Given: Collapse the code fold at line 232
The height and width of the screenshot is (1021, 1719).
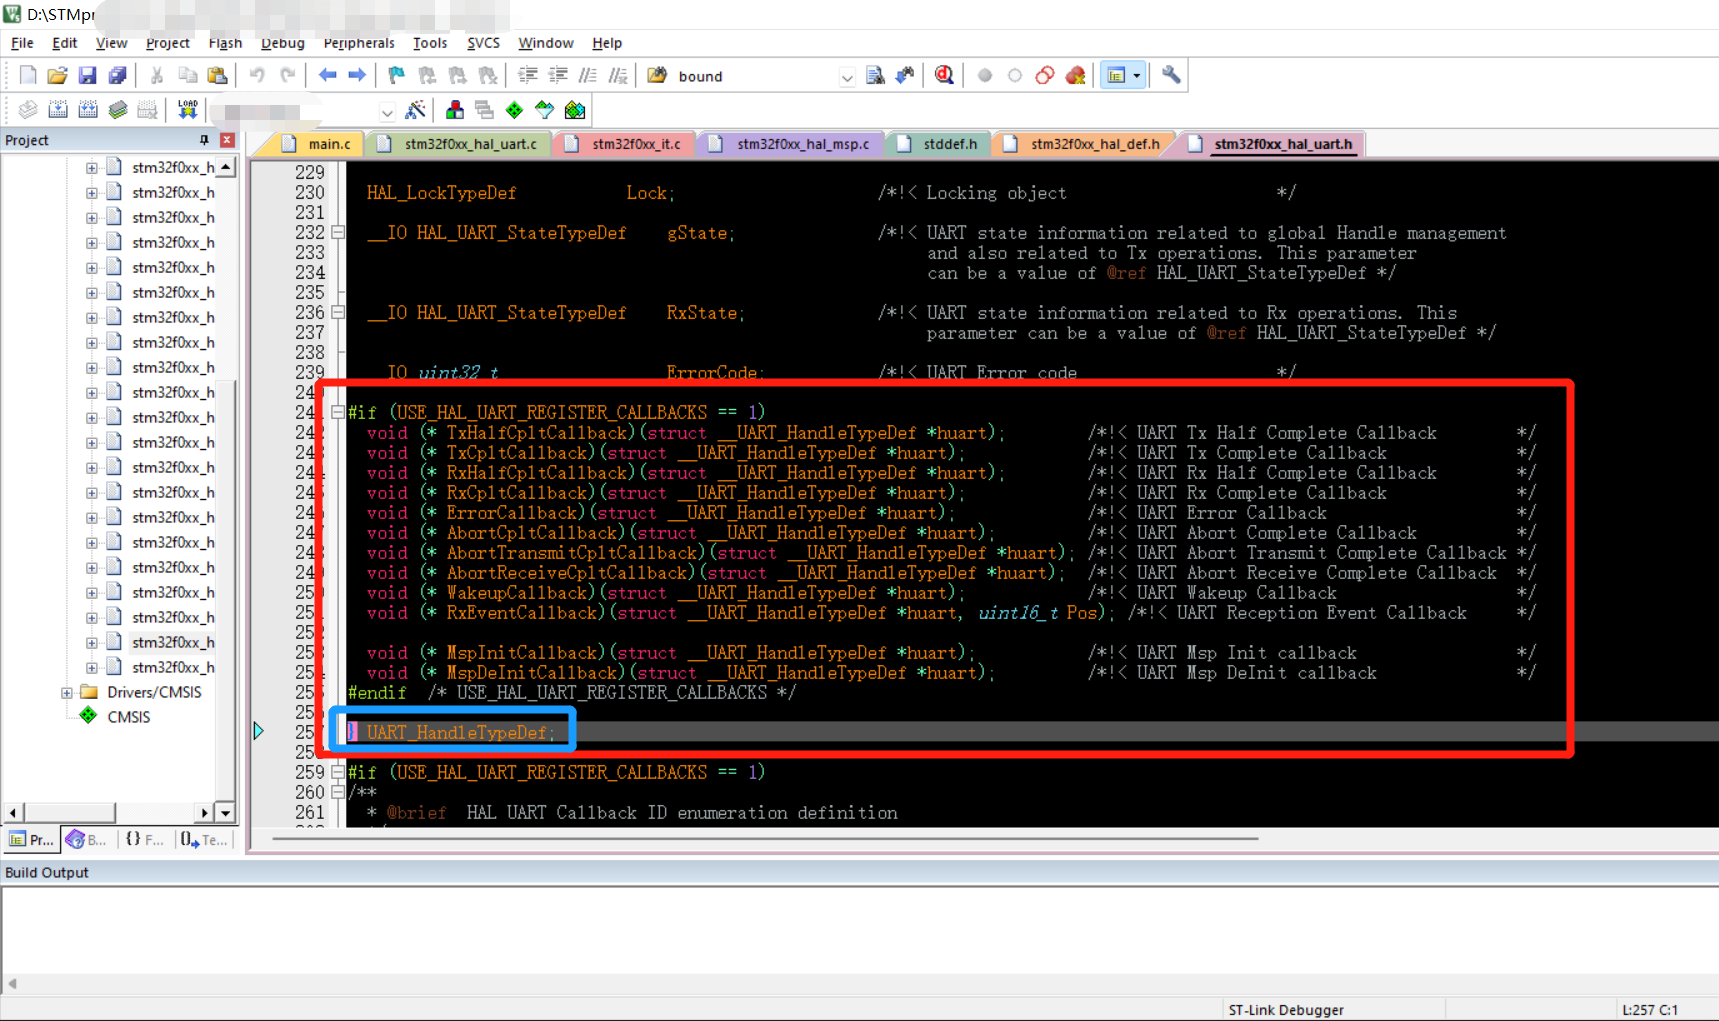Looking at the screenshot, I should [x=338, y=232].
